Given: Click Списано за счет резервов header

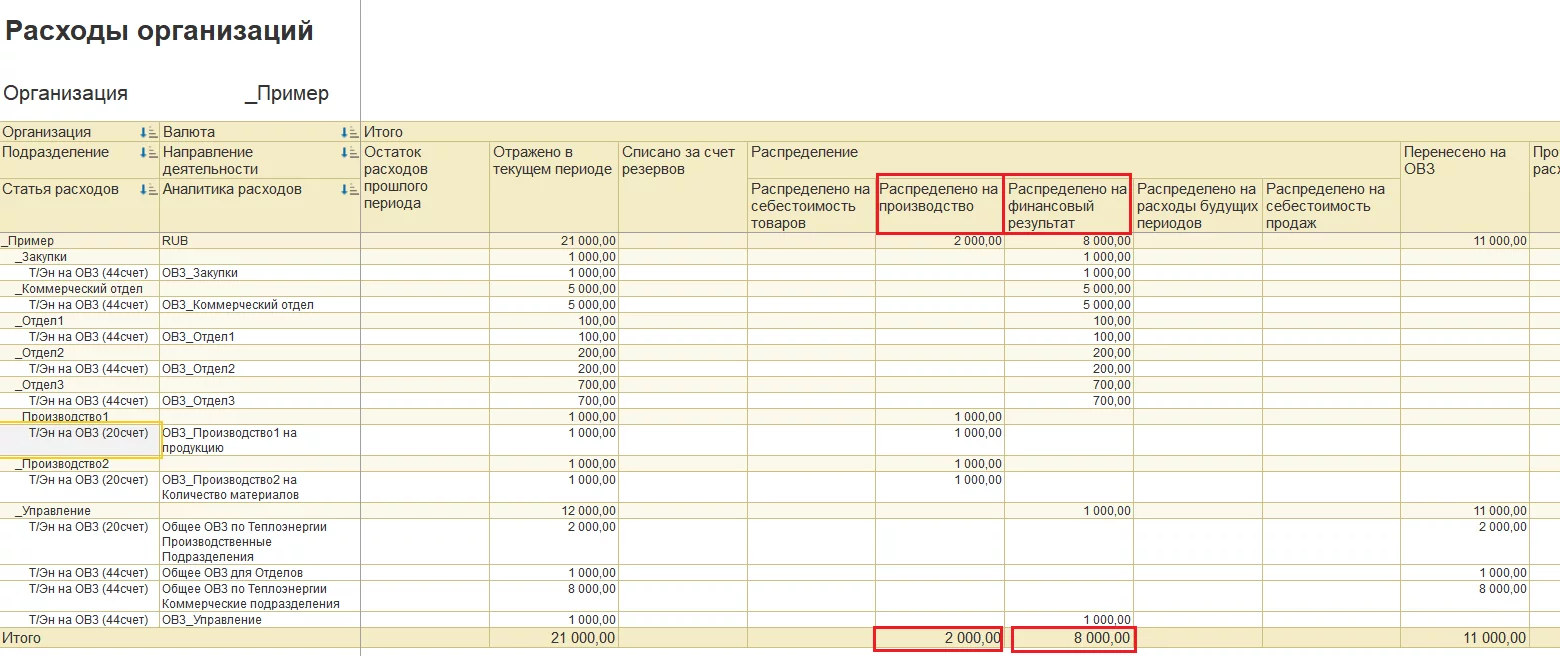Looking at the screenshot, I should pyautogui.click(x=683, y=187).
